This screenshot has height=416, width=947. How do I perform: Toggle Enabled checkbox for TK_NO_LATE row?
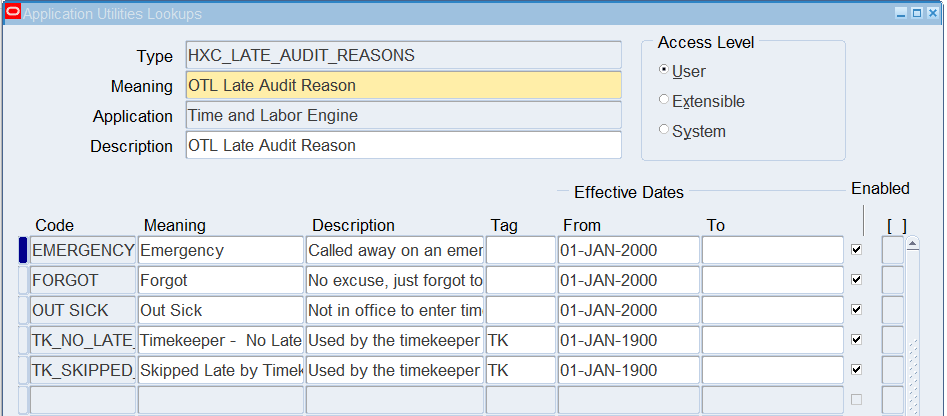pos(856,340)
